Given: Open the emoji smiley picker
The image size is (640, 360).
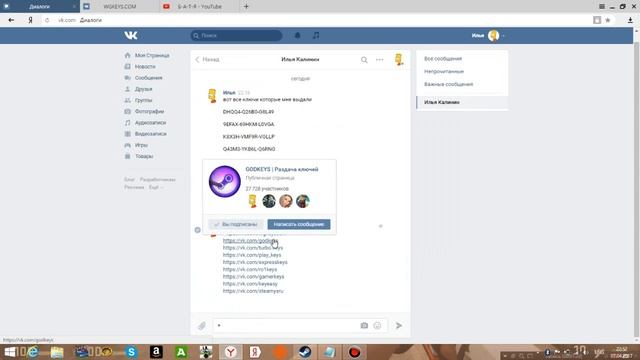Looking at the screenshot, I should point(377,325).
